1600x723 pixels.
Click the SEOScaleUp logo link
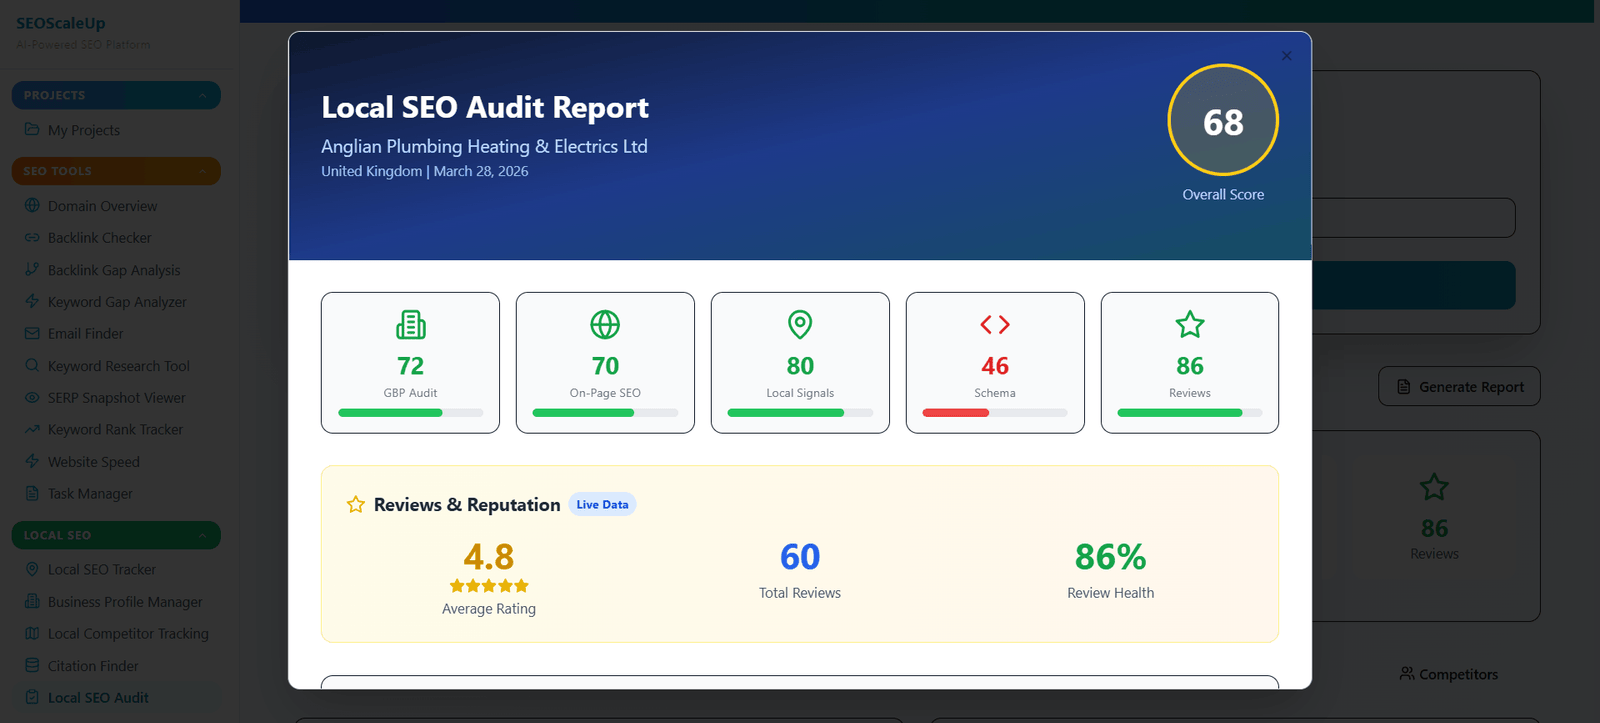click(61, 23)
